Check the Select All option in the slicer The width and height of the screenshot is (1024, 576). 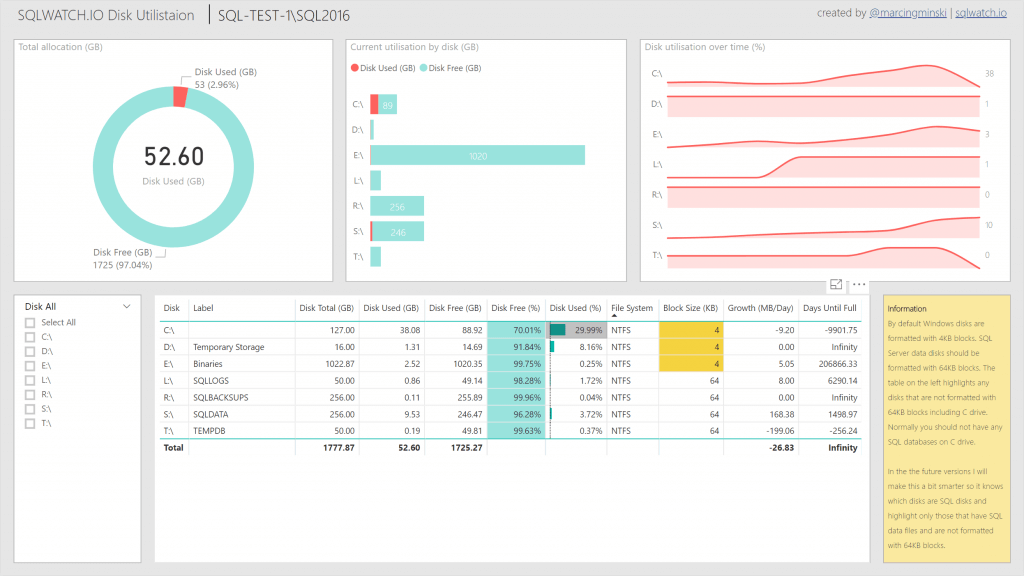coord(28,322)
